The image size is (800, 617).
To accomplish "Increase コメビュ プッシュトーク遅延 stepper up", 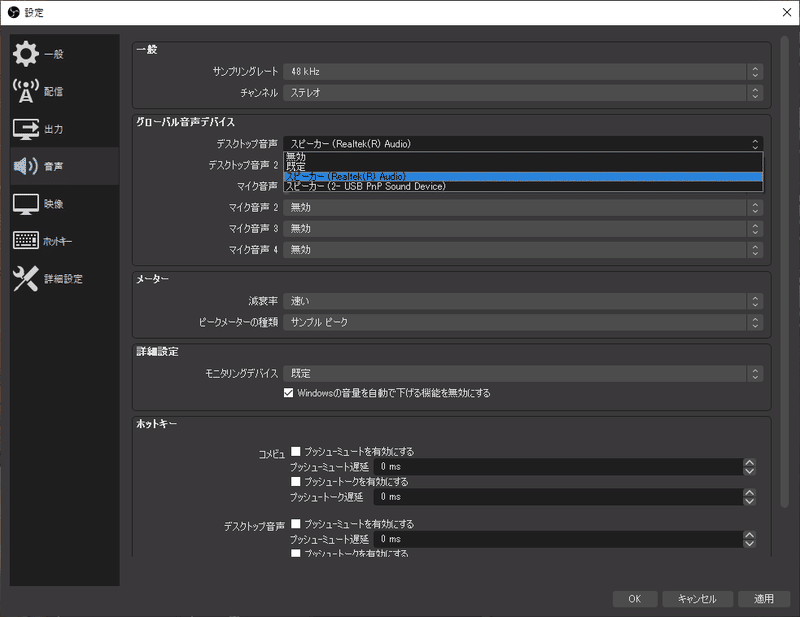I will [x=749, y=493].
